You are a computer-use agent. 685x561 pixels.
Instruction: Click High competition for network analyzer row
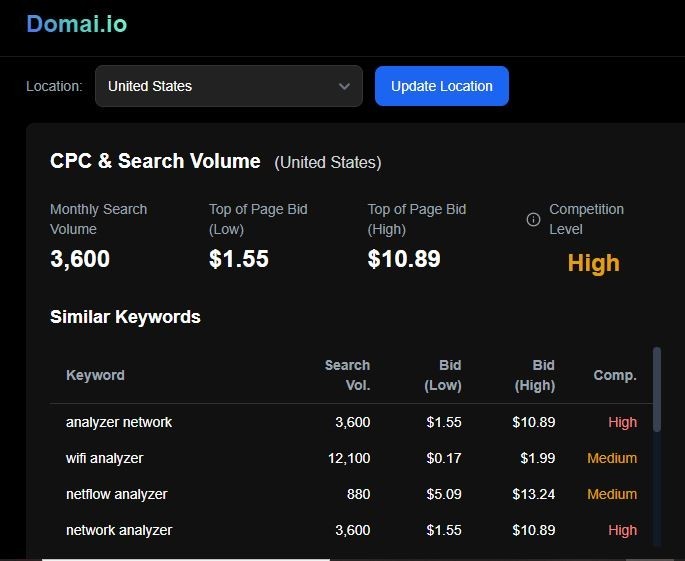623,530
